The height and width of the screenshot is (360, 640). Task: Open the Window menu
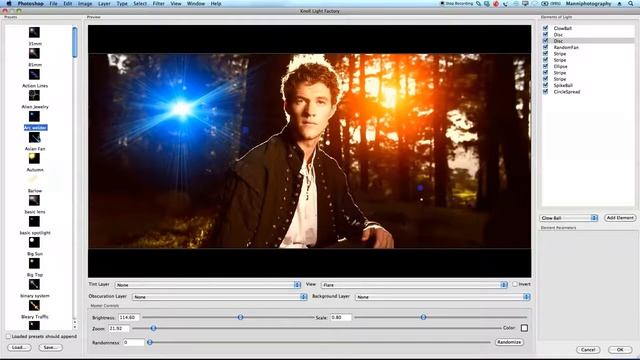point(196,3)
